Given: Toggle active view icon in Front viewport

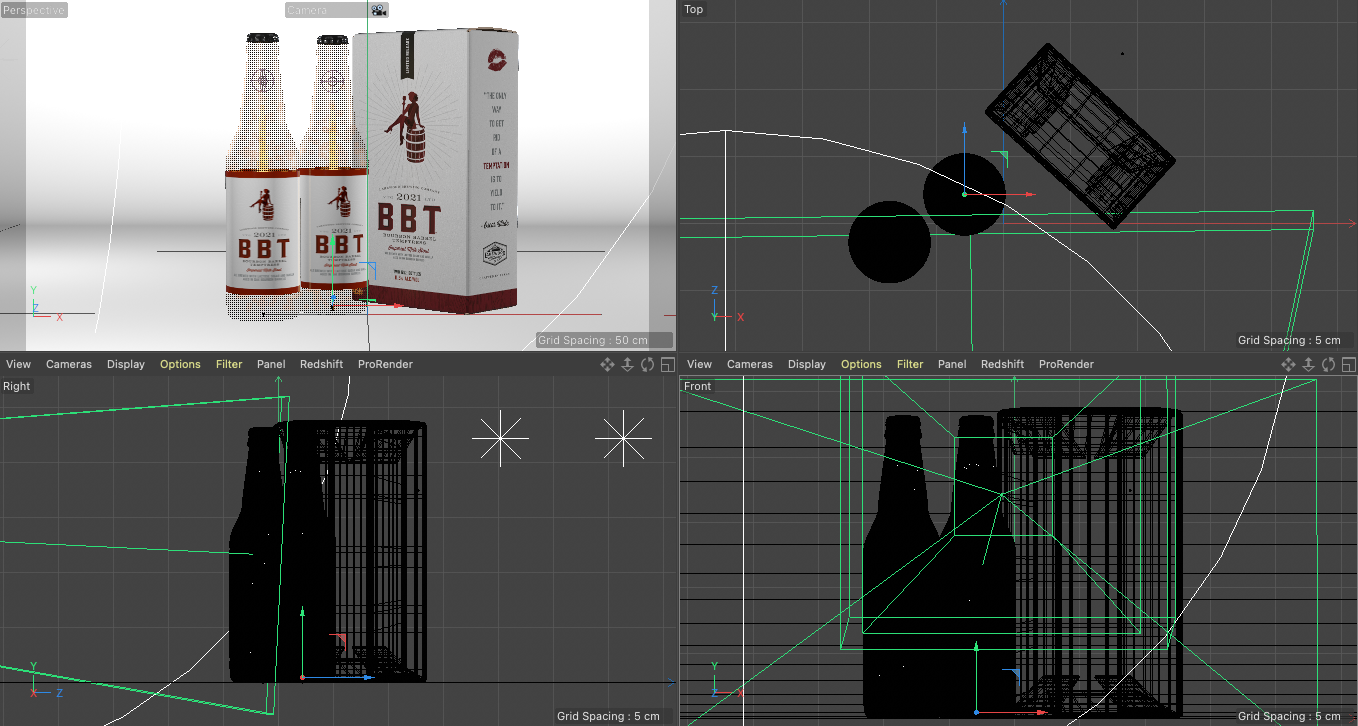Looking at the screenshot, I should click(x=1349, y=364).
